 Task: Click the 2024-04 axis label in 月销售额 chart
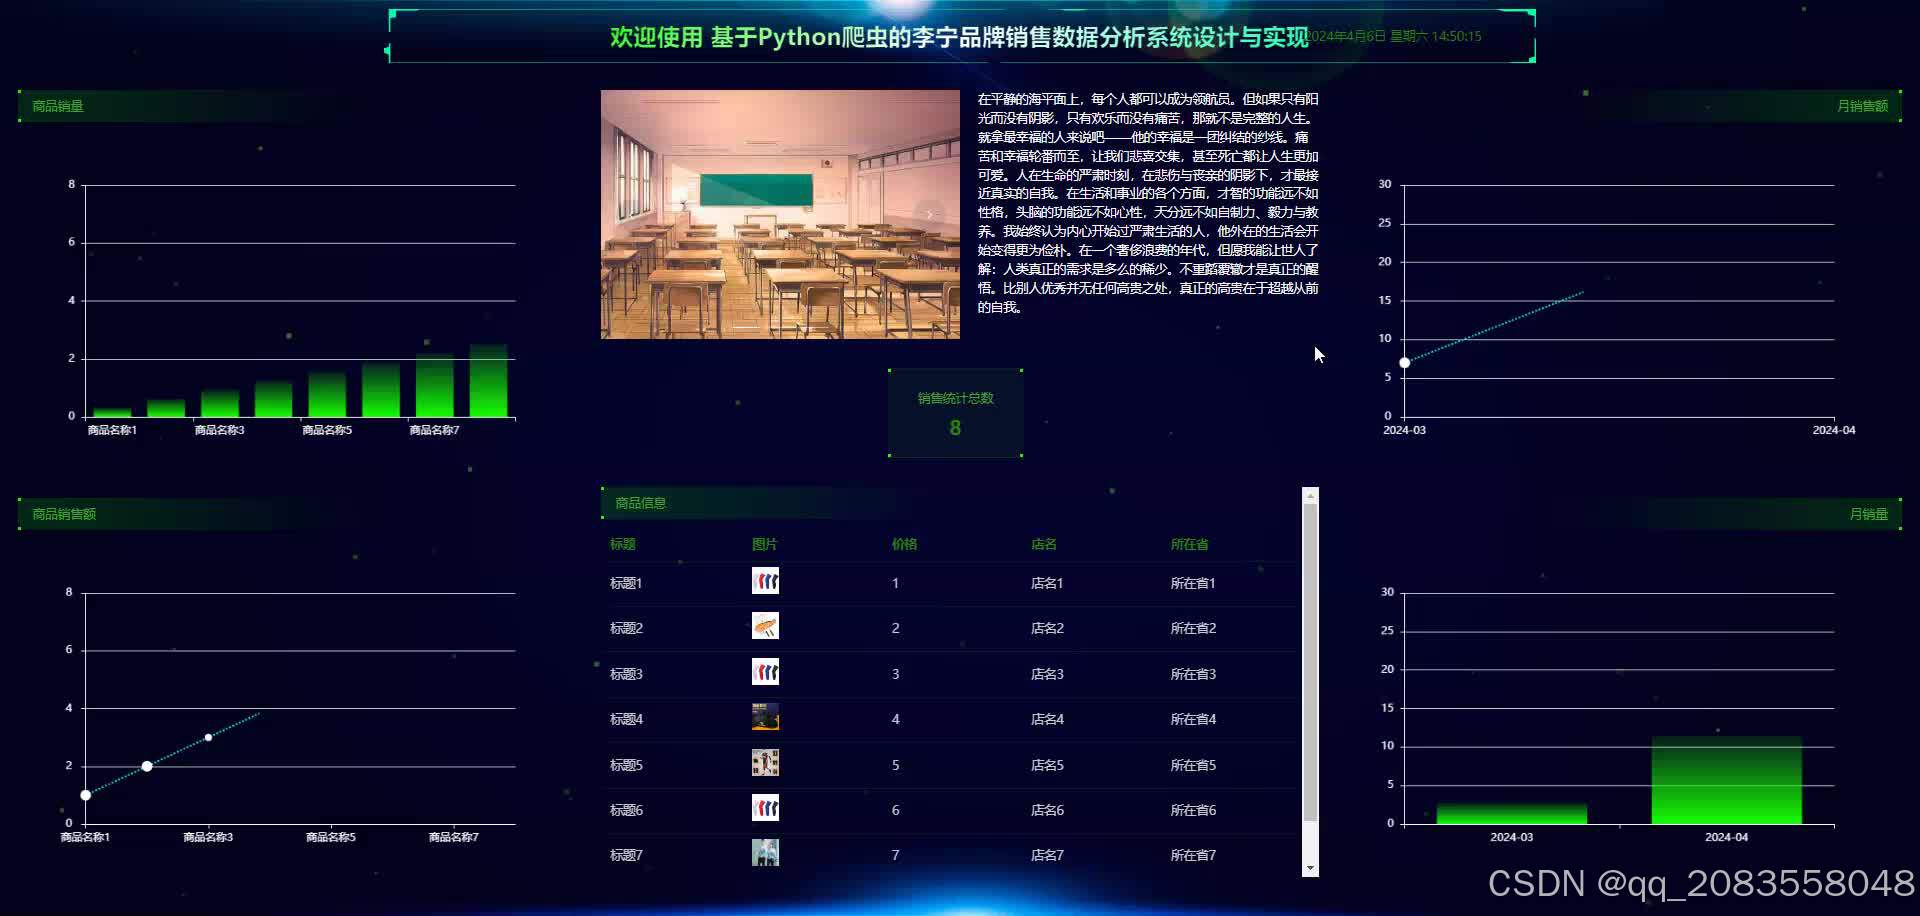1833,430
